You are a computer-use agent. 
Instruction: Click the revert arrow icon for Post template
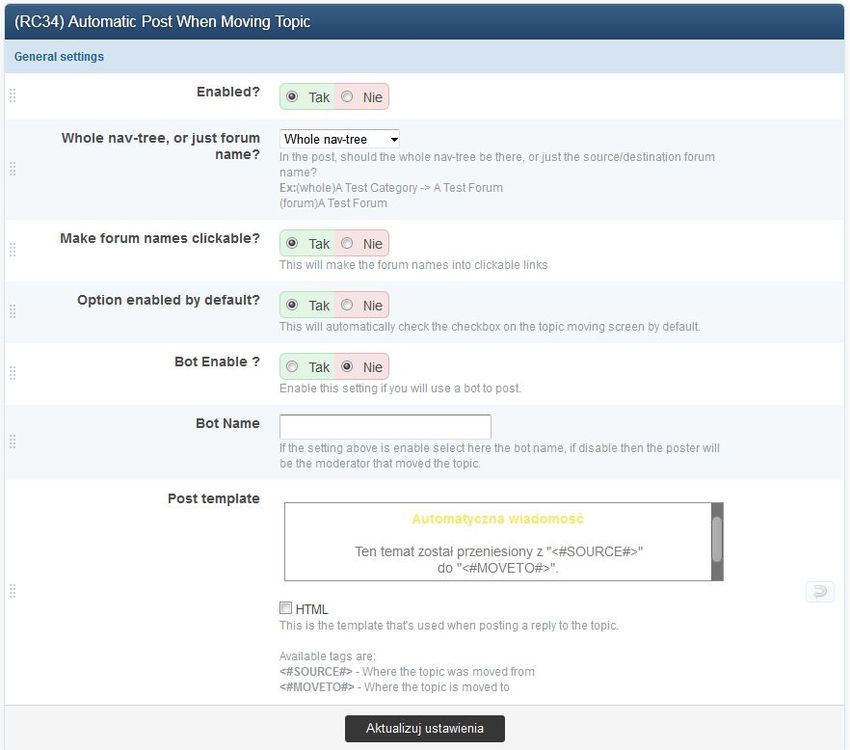click(819, 592)
